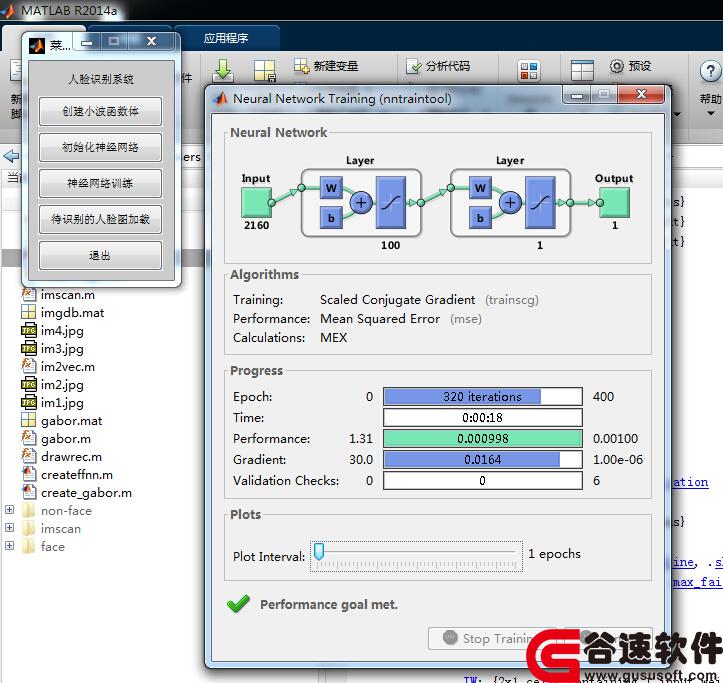Screen dimensions: 723x683
Task: Click the Time progress field
Action: point(483,417)
